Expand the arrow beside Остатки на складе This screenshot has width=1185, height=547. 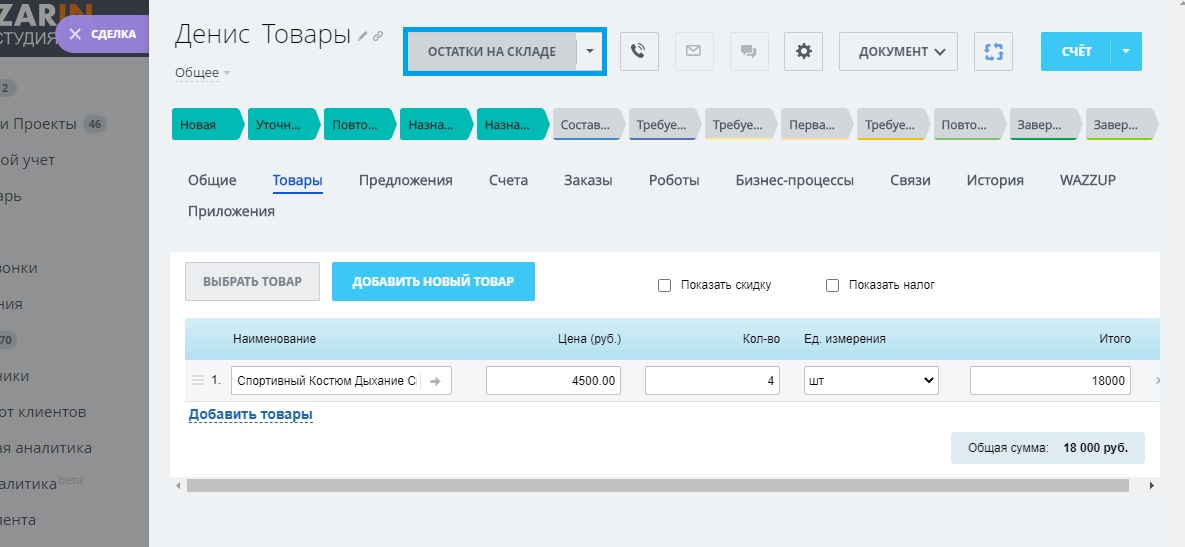point(590,51)
